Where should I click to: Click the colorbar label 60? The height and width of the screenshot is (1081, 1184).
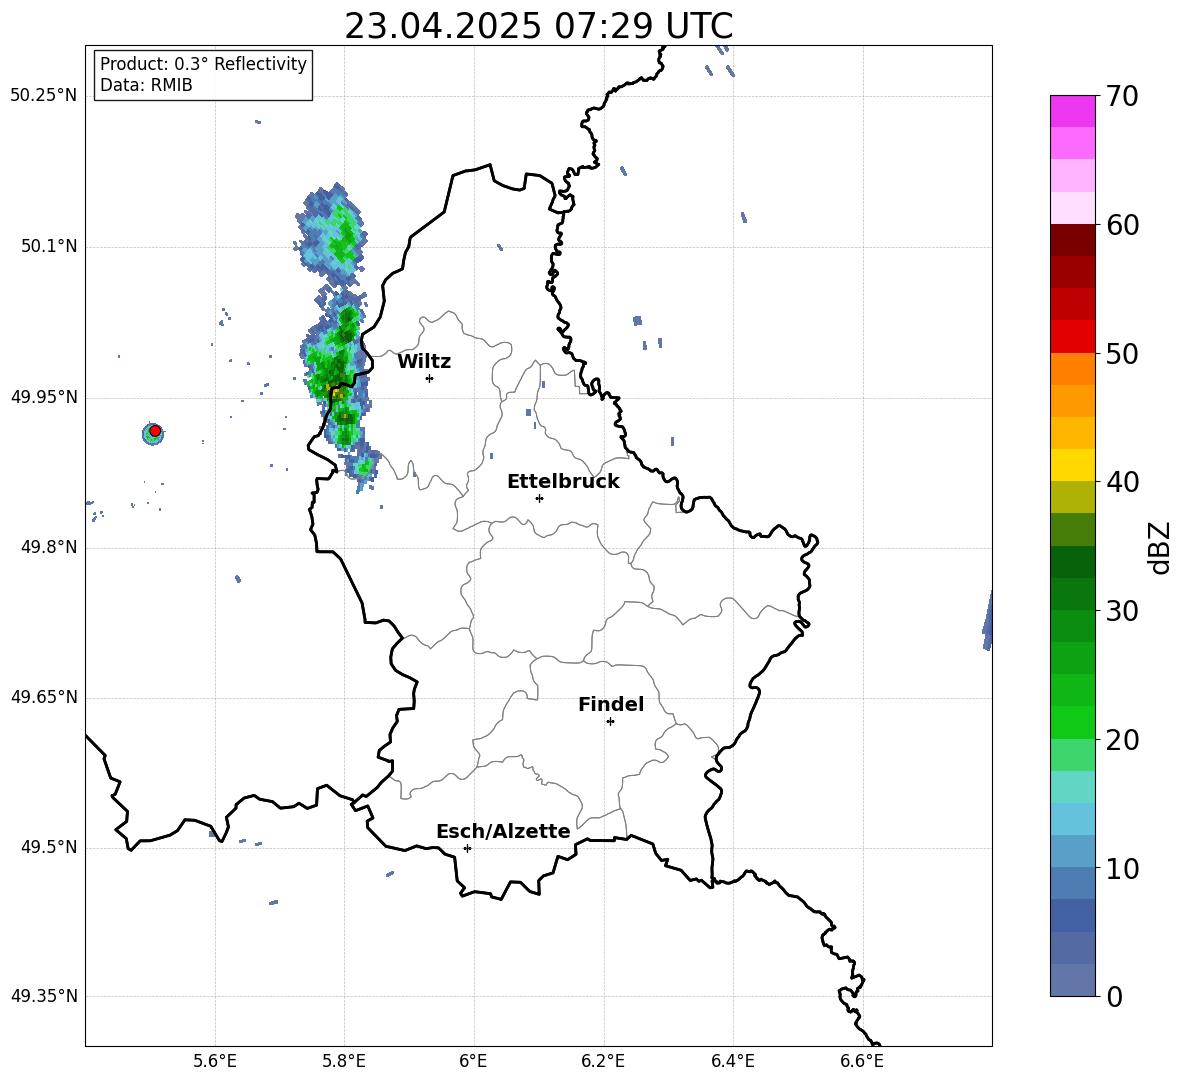pos(1122,225)
